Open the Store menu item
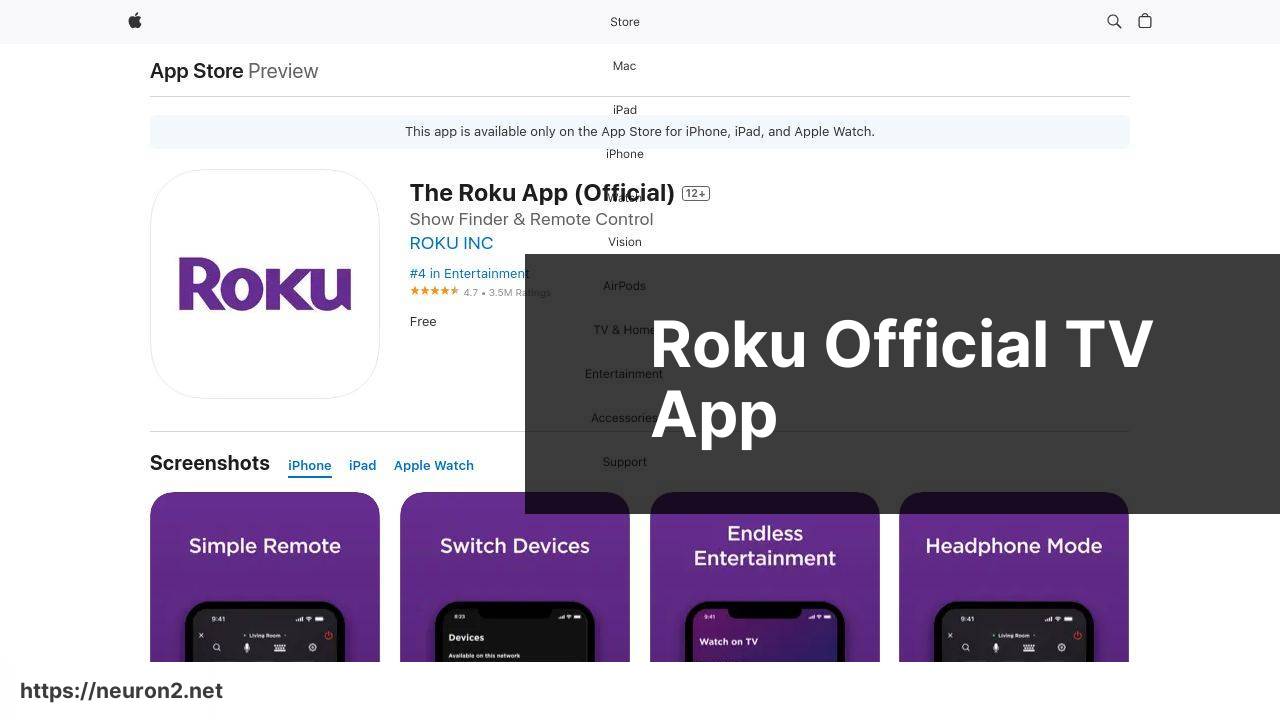The image size is (1280, 720). (x=625, y=22)
